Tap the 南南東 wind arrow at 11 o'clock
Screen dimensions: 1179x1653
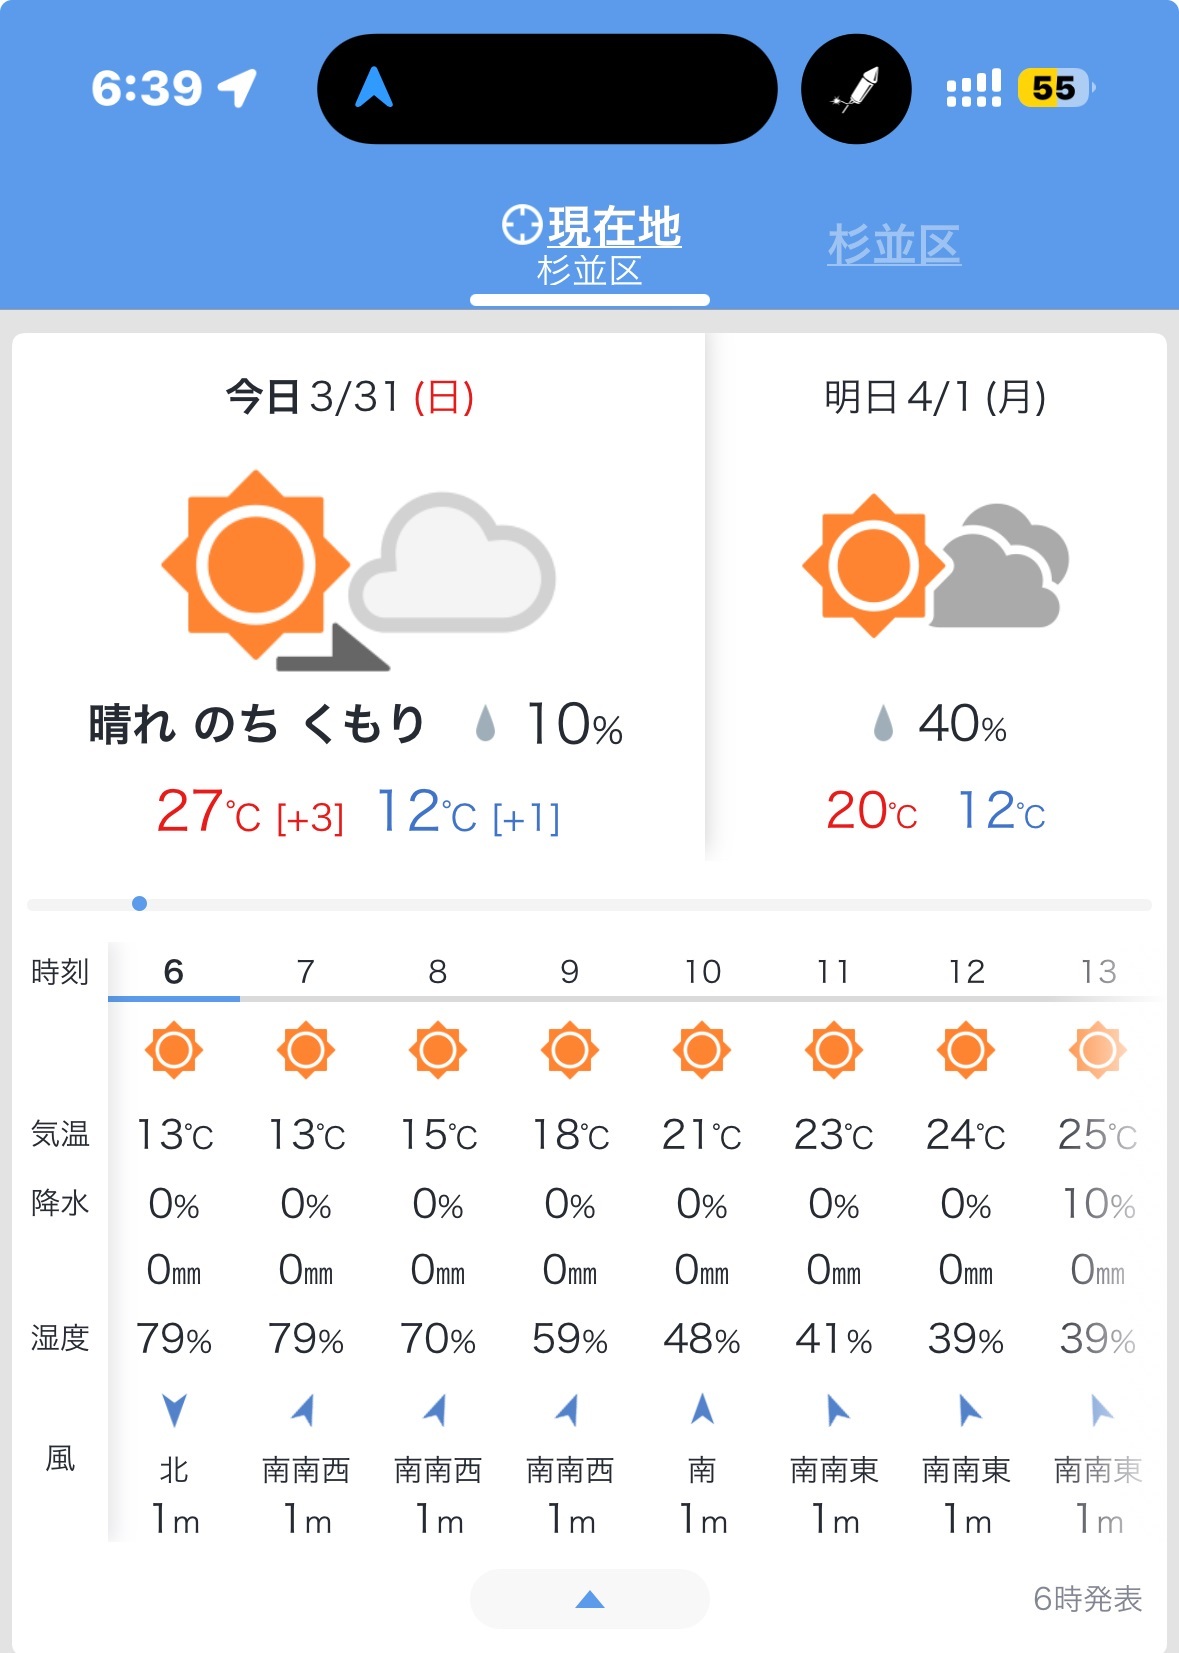click(835, 1410)
